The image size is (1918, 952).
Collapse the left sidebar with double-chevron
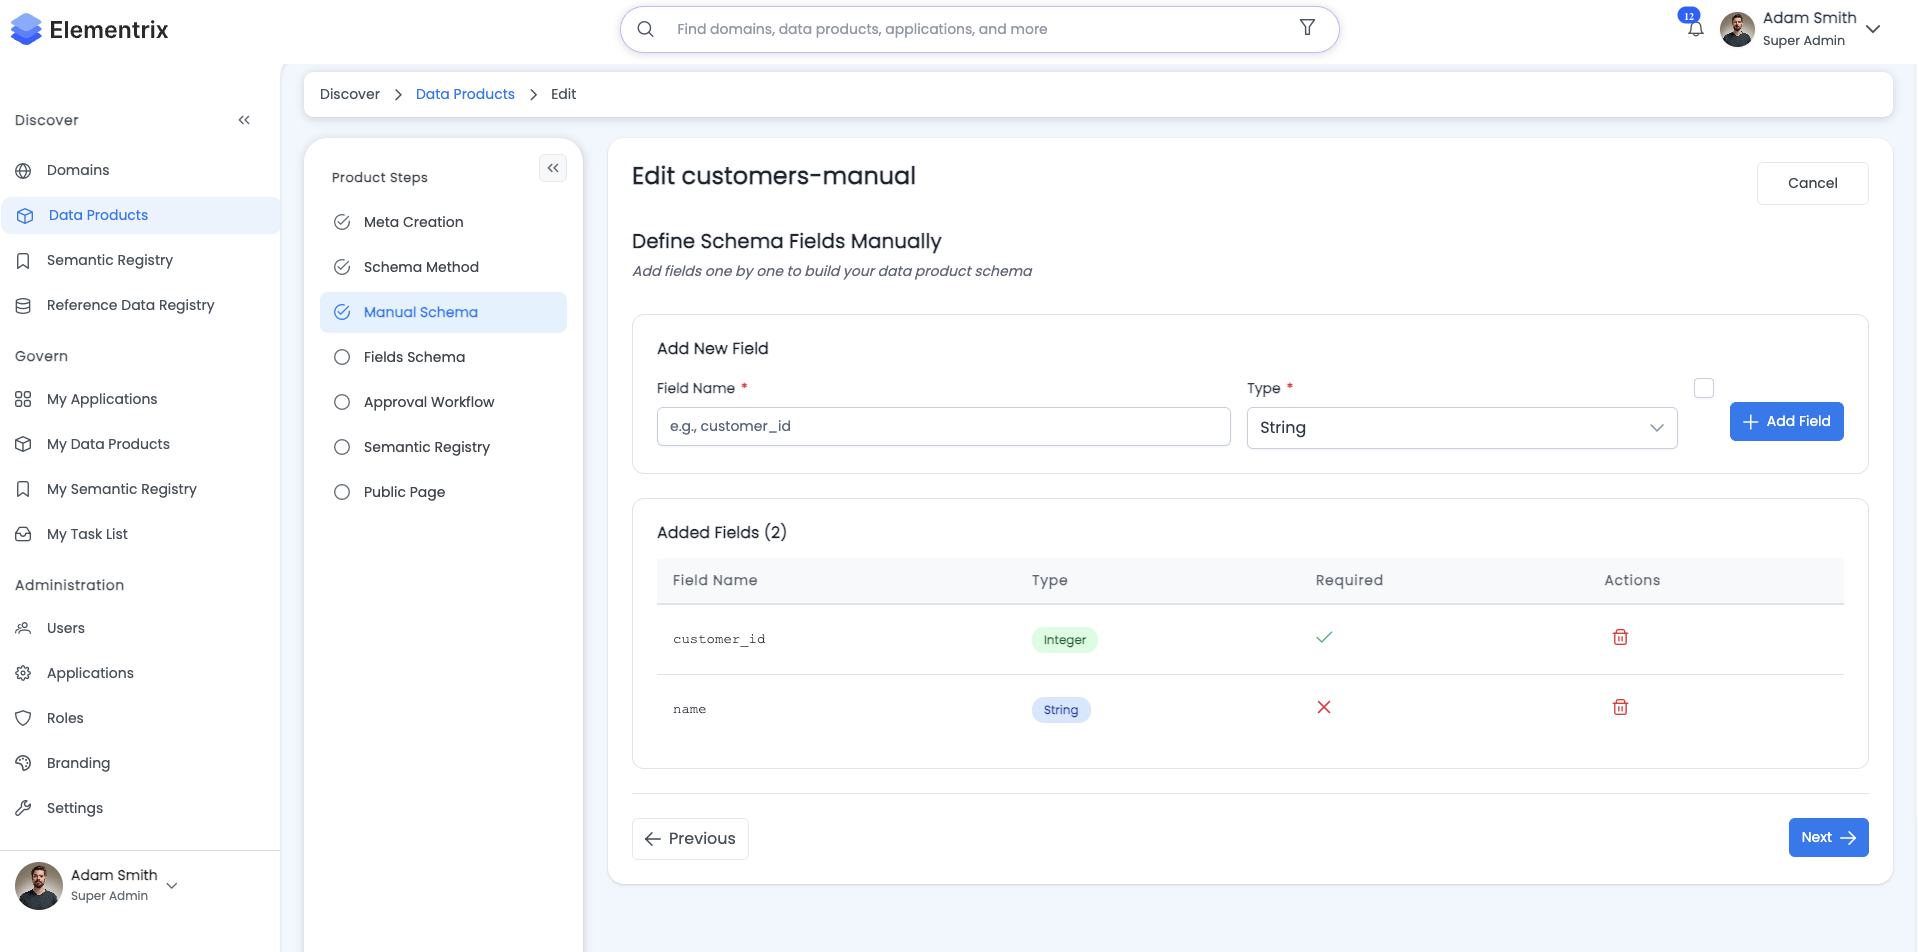coord(244,120)
